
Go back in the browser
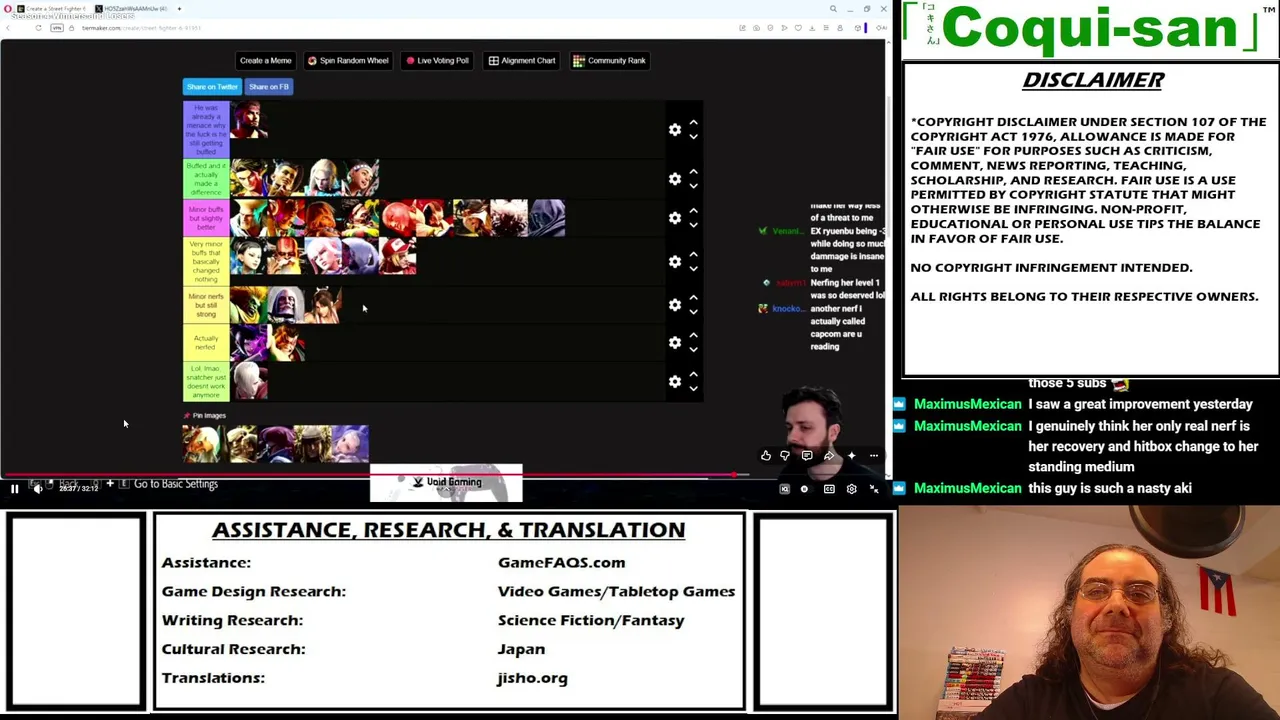8,28
